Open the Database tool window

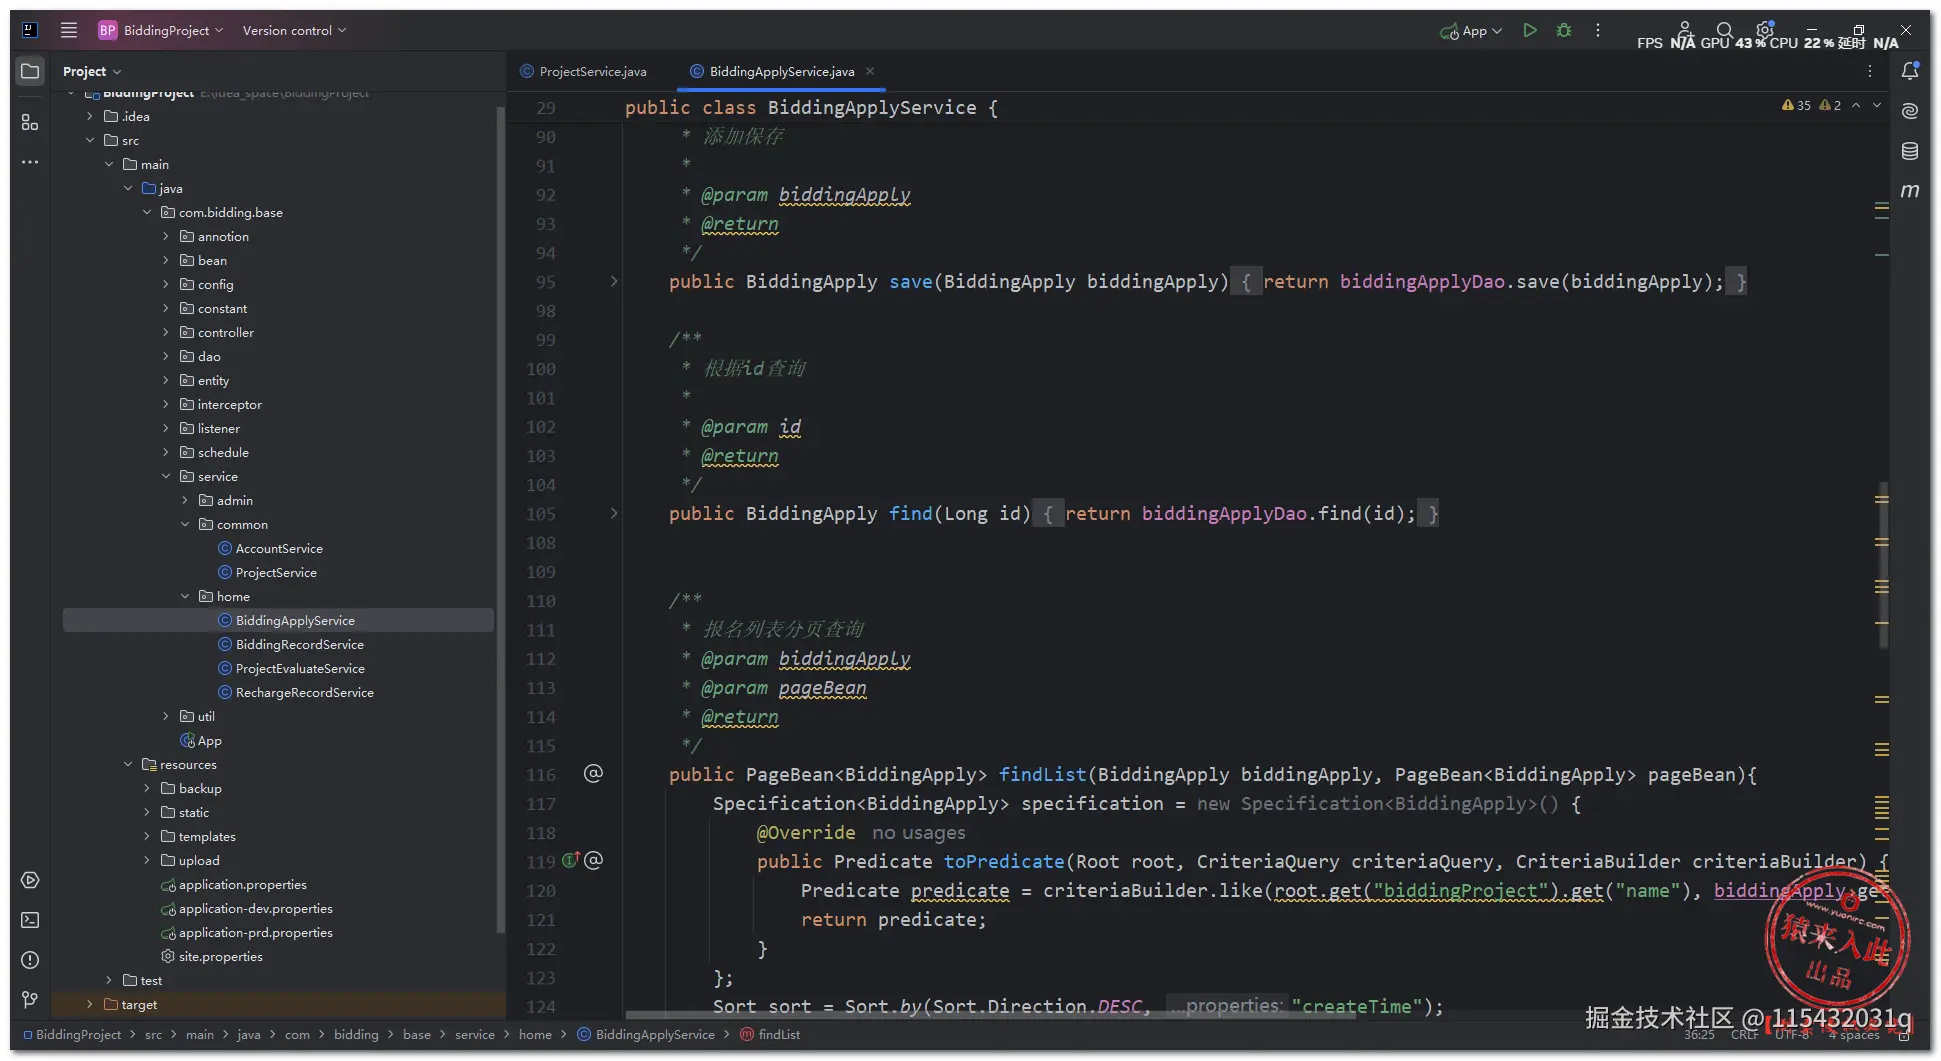(1910, 151)
